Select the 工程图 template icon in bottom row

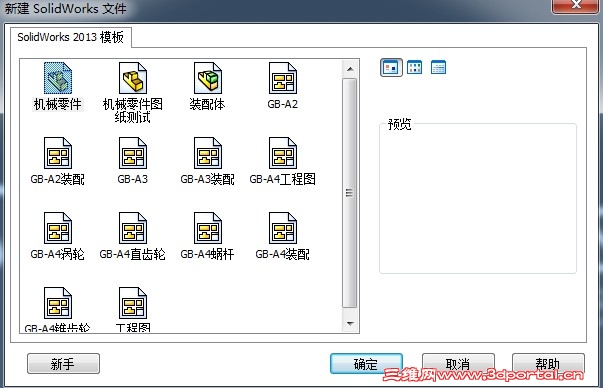(133, 303)
